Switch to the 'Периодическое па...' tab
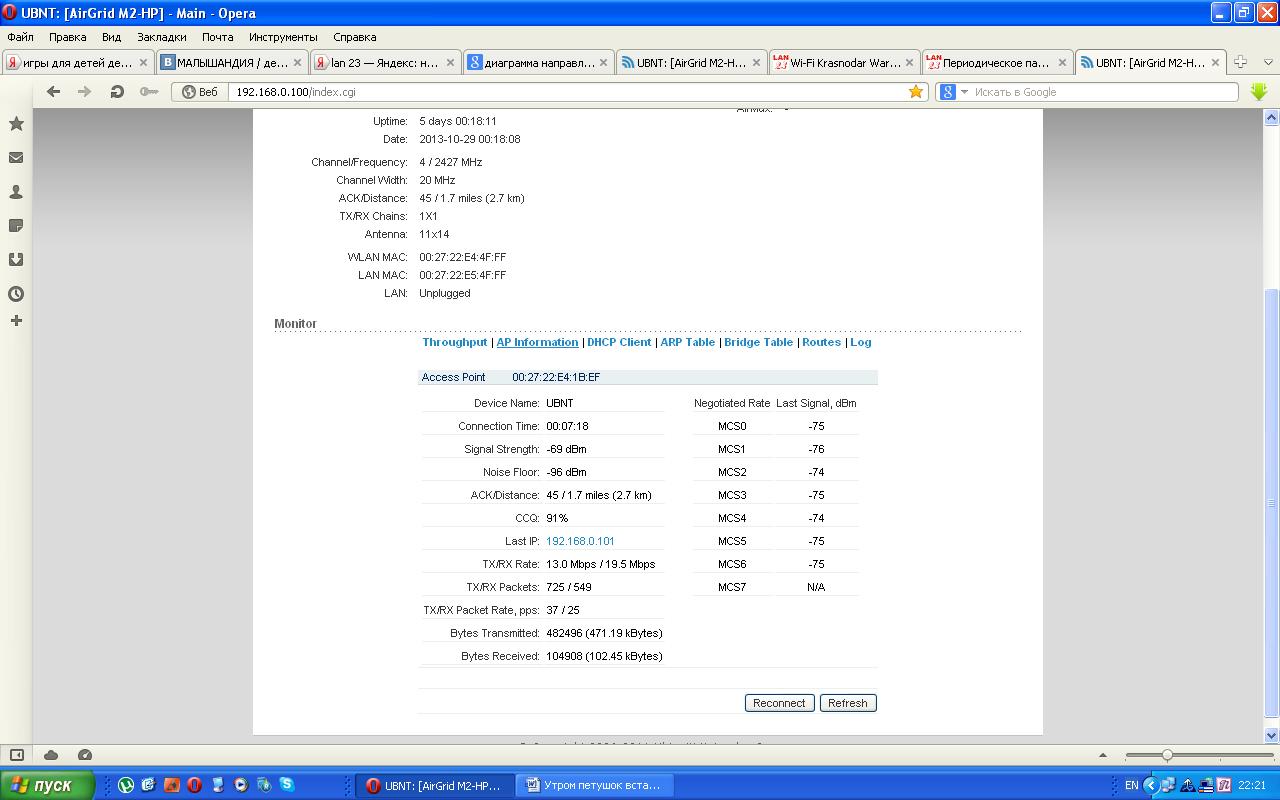The width and height of the screenshot is (1280, 800). pos(996,62)
